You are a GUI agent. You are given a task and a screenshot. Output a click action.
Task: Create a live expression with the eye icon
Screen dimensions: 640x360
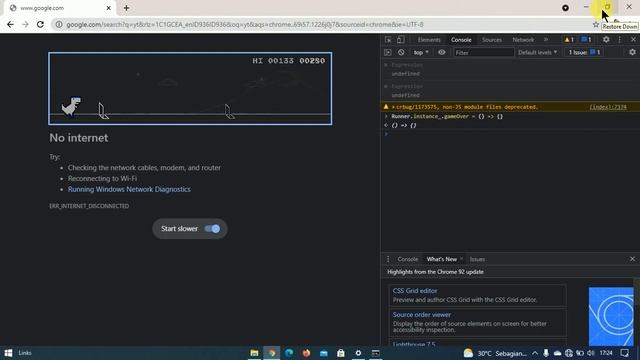(442, 52)
